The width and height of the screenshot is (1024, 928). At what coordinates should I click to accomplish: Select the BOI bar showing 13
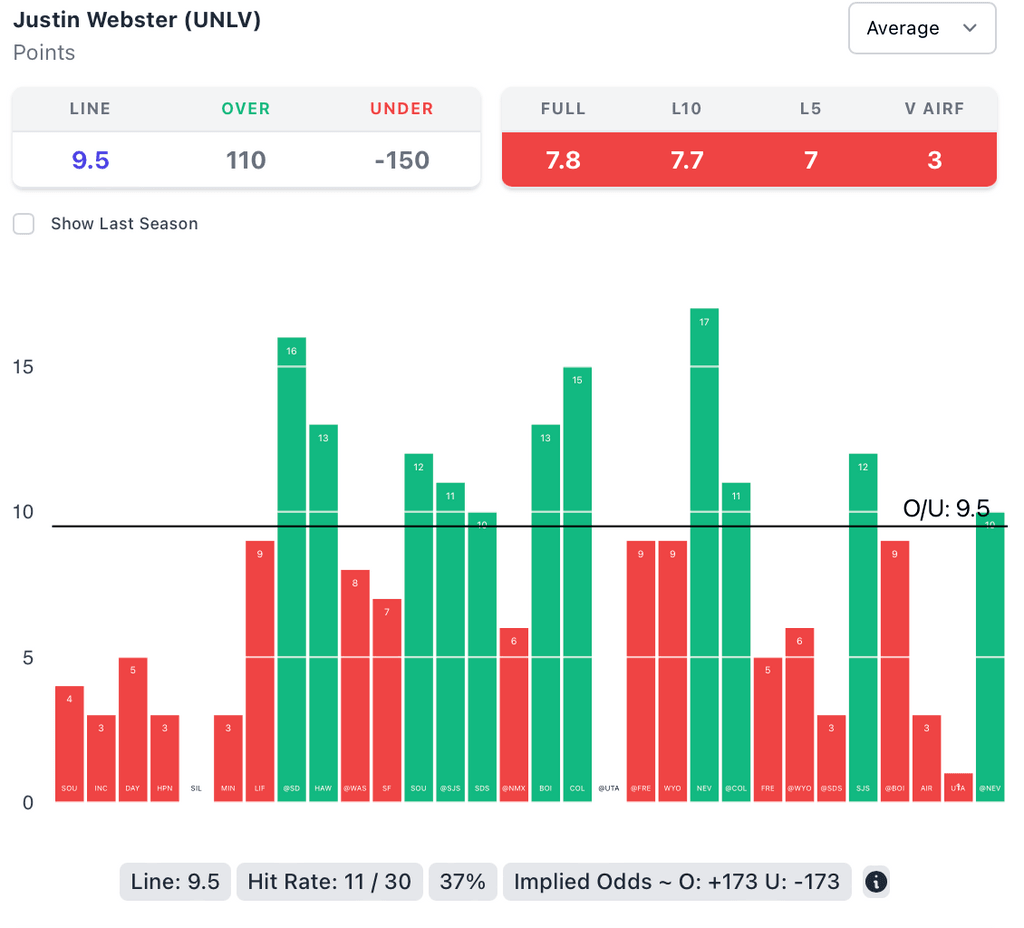545,613
